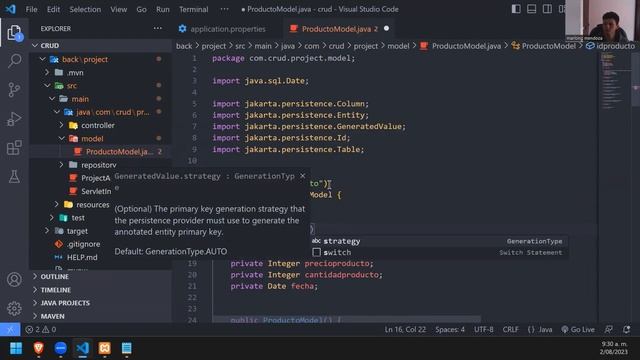Open the Selection menu
Screen dimensions: 640x360
click(x=85, y=9)
